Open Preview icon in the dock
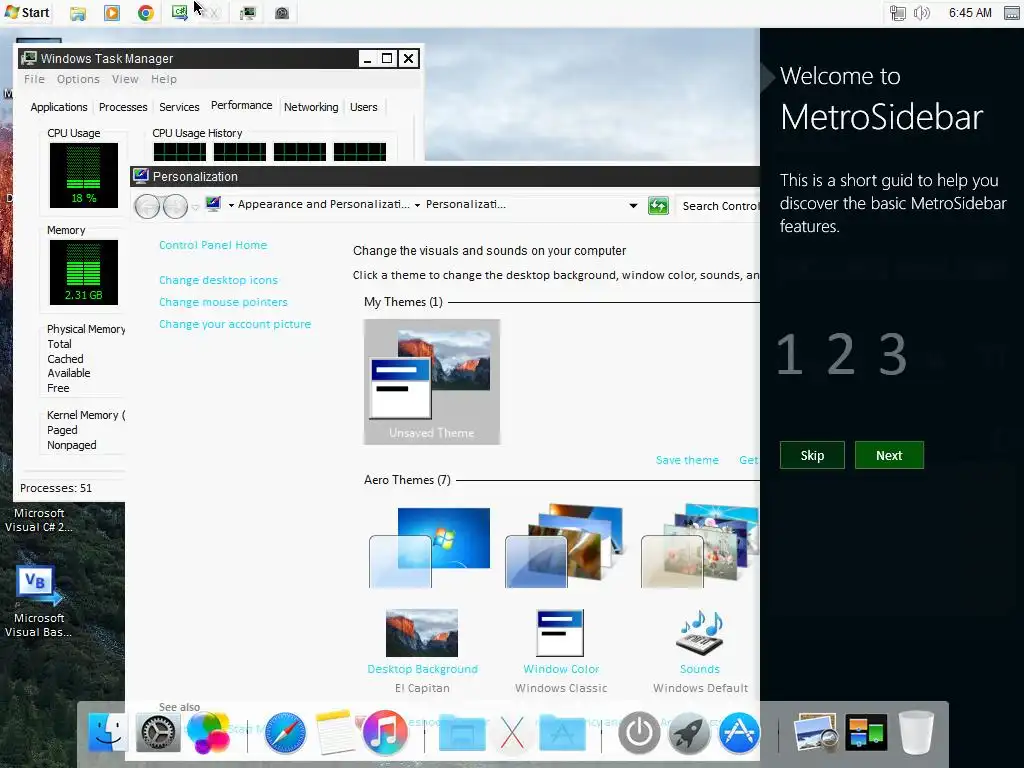 (816, 733)
